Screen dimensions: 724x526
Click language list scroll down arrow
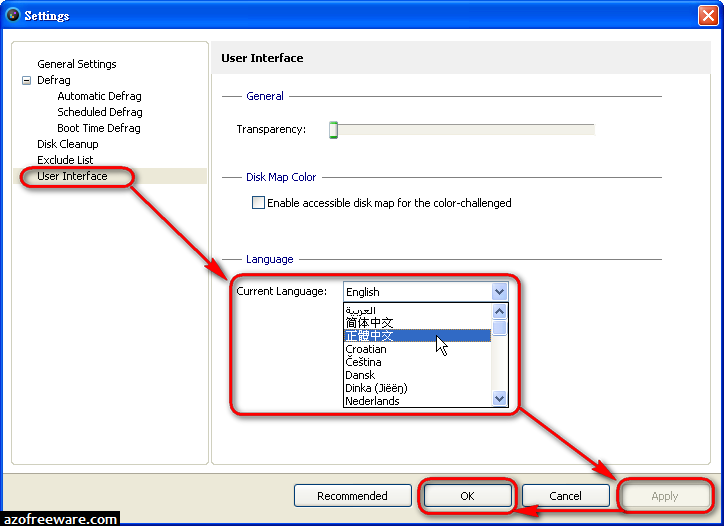(499, 398)
